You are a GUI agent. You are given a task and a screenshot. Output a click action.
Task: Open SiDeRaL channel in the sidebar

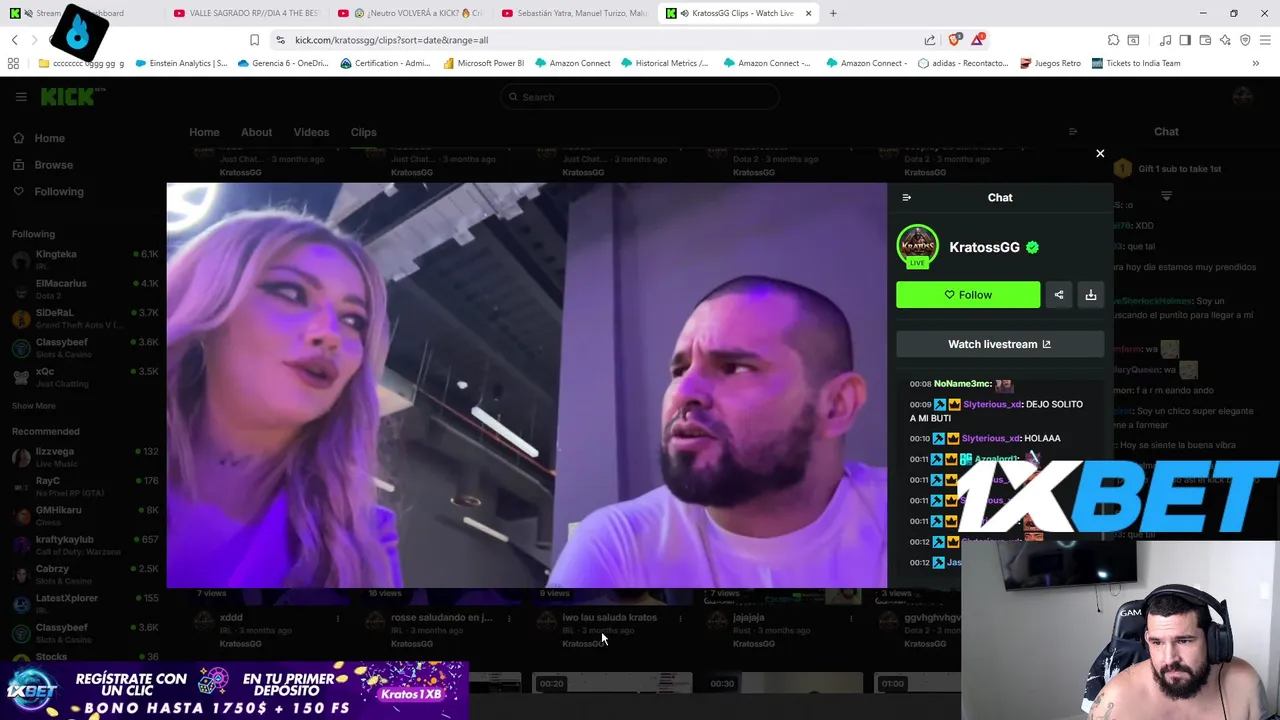(85, 318)
